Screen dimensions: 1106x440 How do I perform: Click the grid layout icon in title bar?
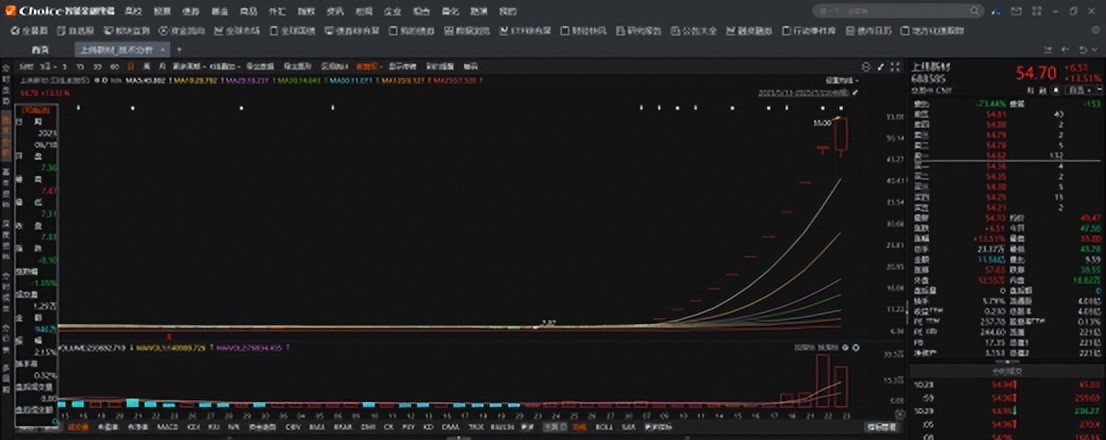[1037, 11]
